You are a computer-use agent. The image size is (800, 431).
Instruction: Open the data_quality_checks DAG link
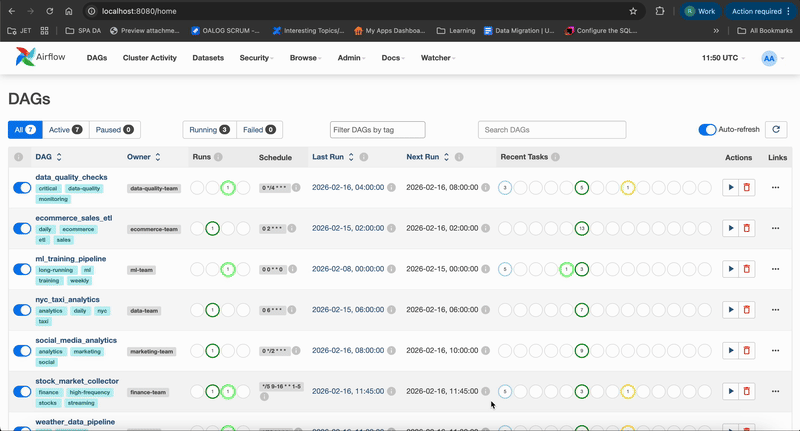click(x=71, y=177)
